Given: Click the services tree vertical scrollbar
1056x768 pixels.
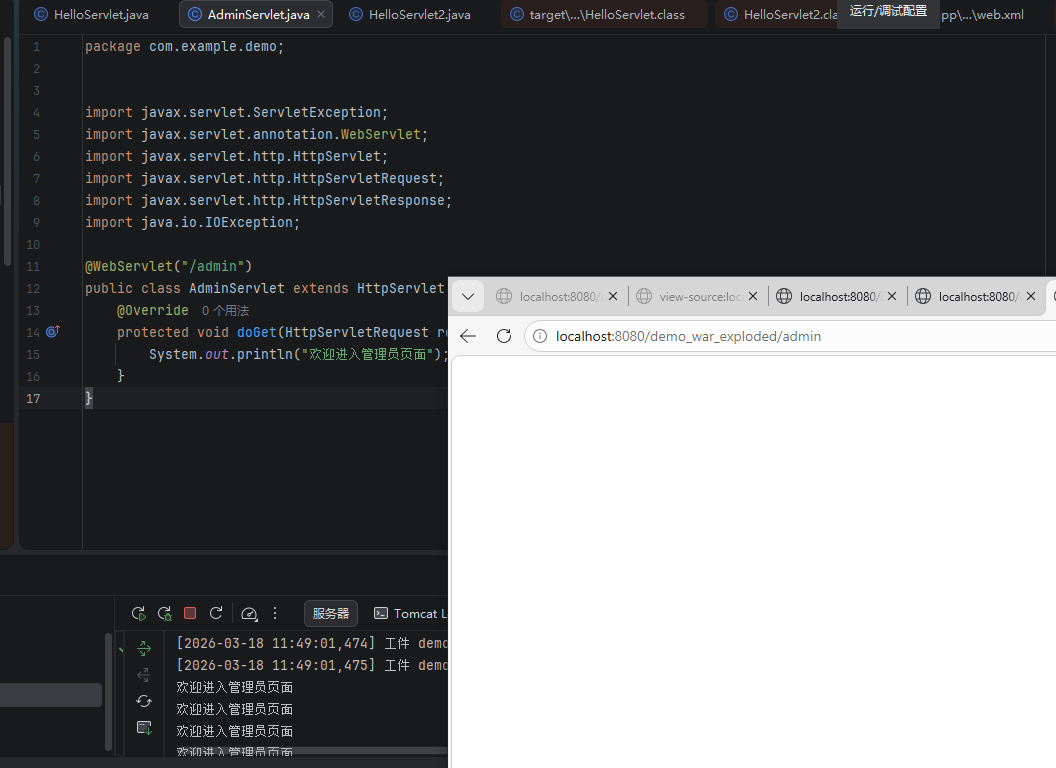Looking at the screenshot, I should pos(108,692).
